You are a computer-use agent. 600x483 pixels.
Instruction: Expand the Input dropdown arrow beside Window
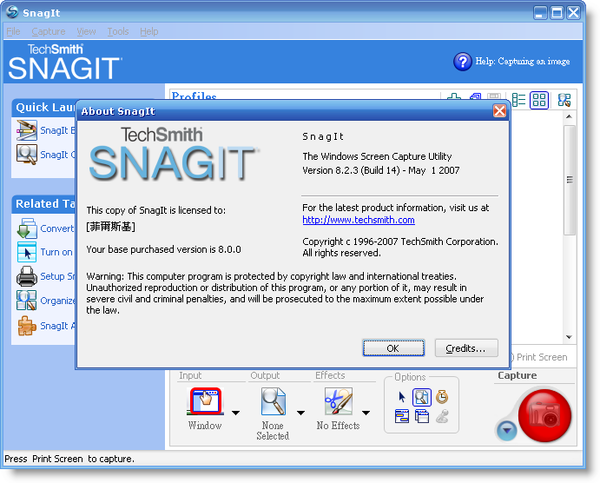coord(236,413)
